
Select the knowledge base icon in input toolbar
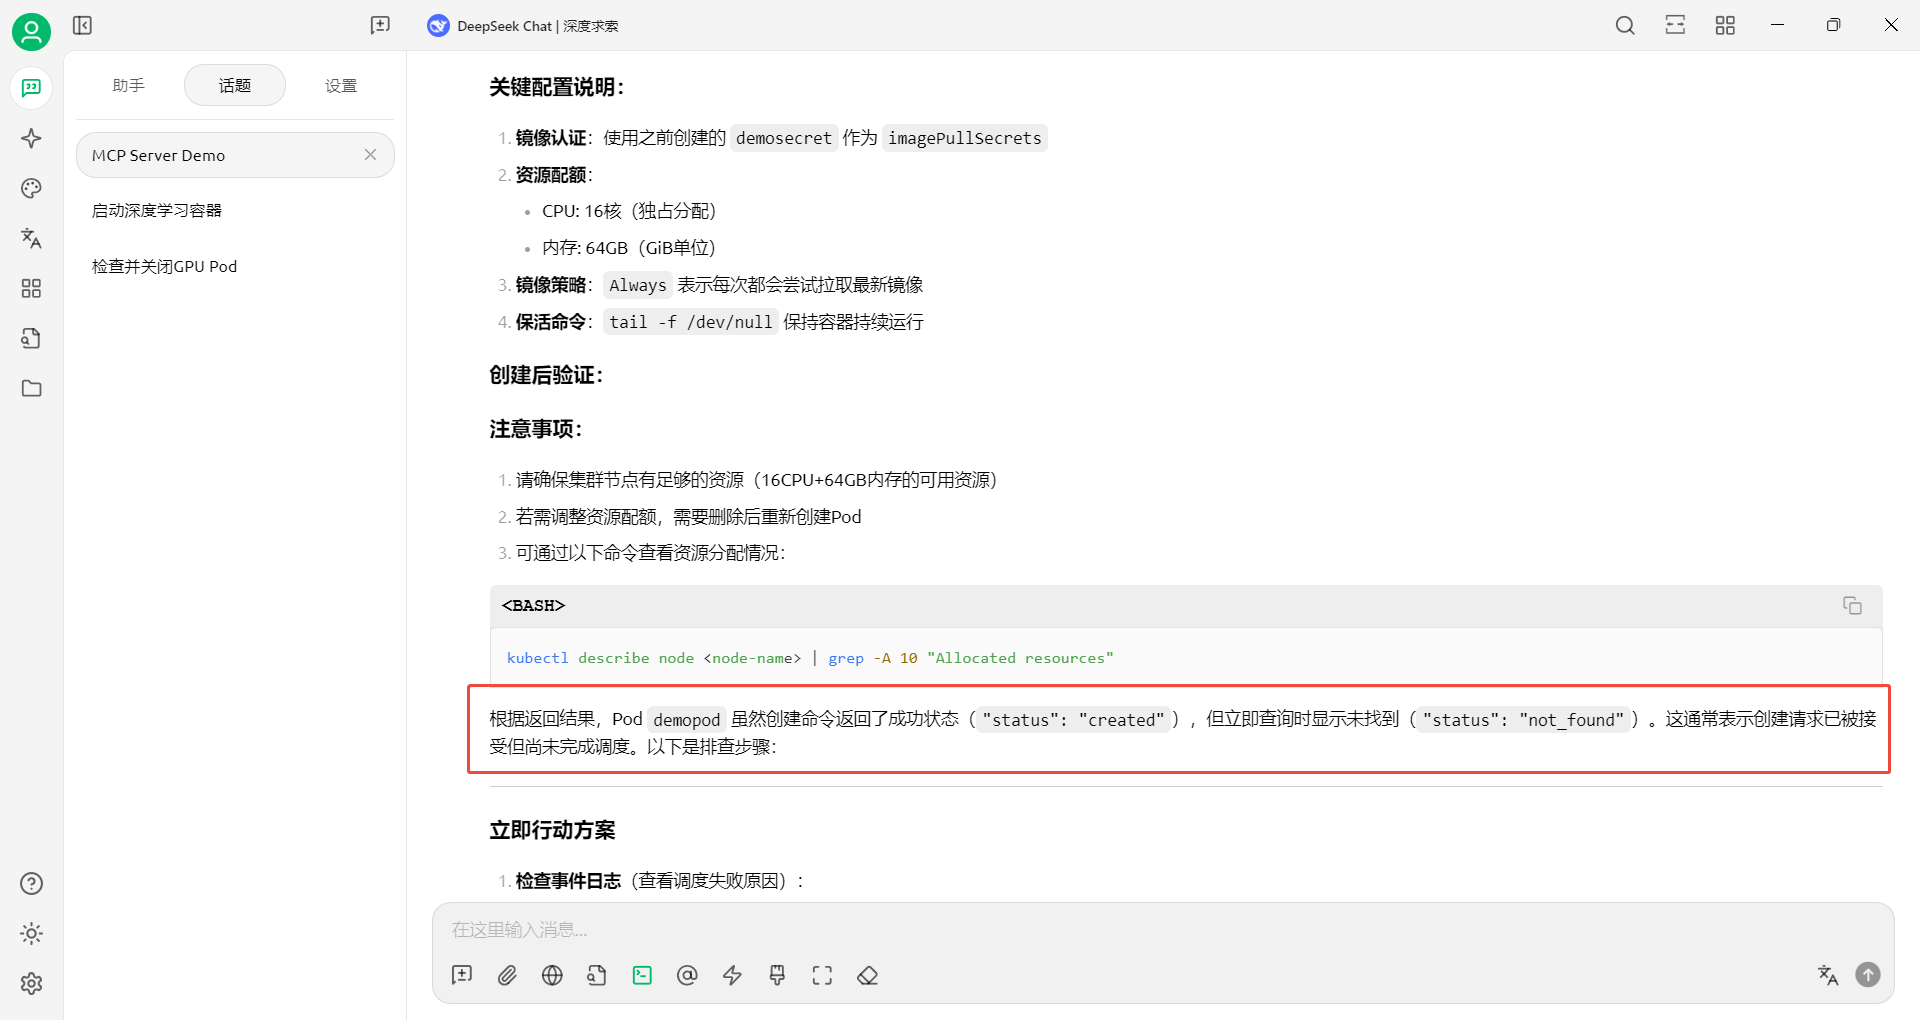point(597,975)
